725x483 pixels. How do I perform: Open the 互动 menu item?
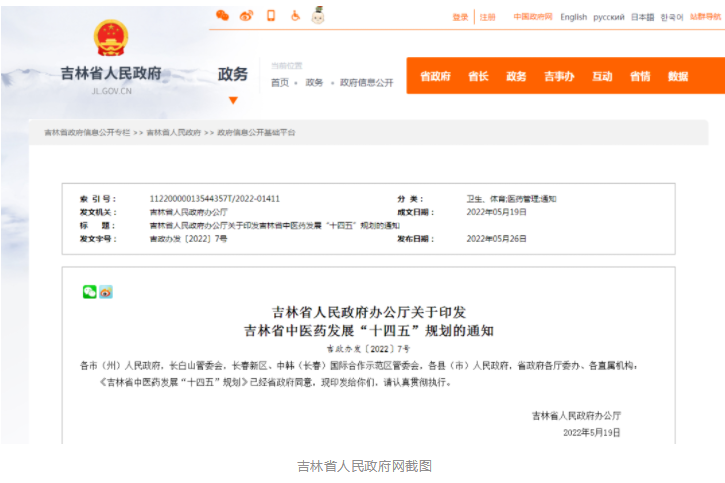click(602, 76)
